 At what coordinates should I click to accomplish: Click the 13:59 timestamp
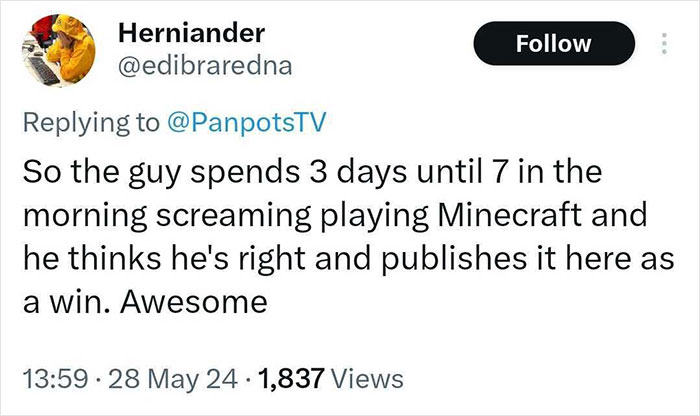55,379
